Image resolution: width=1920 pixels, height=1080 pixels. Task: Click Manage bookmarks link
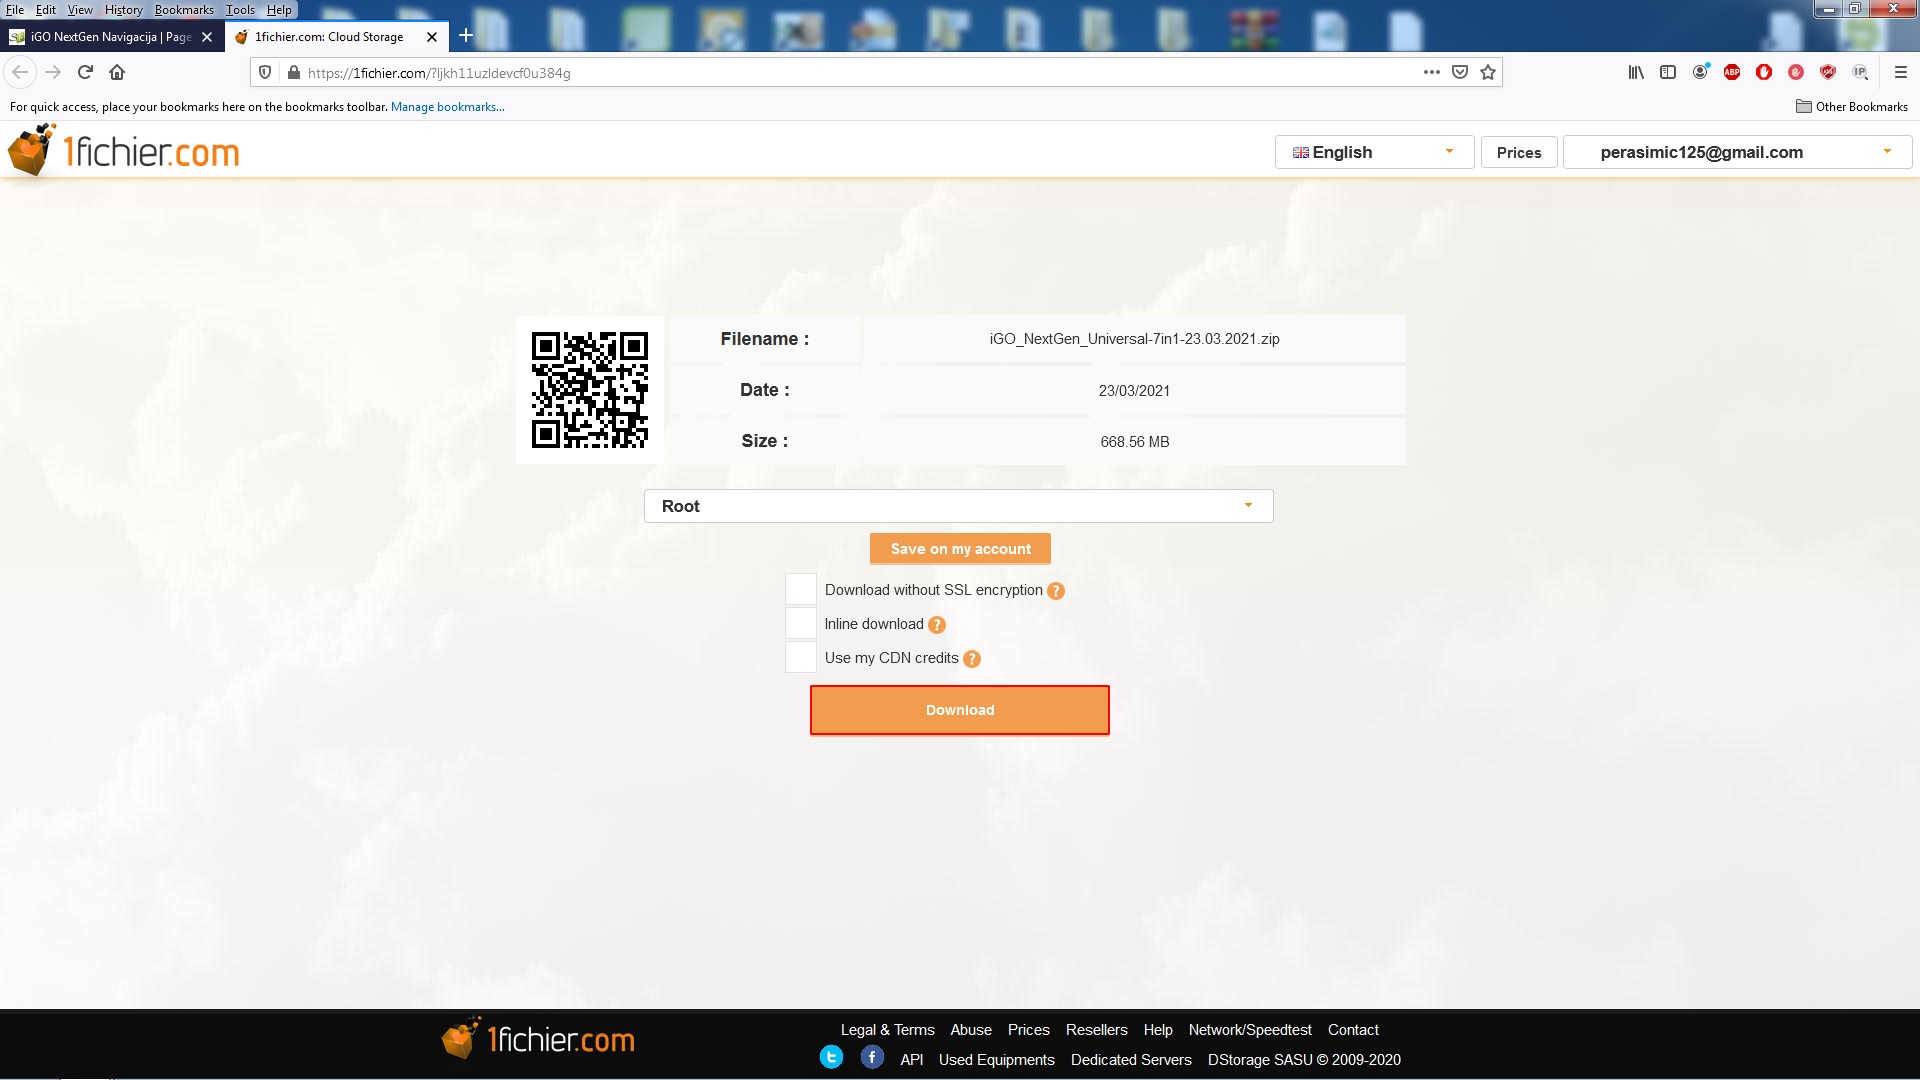click(x=447, y=107)
